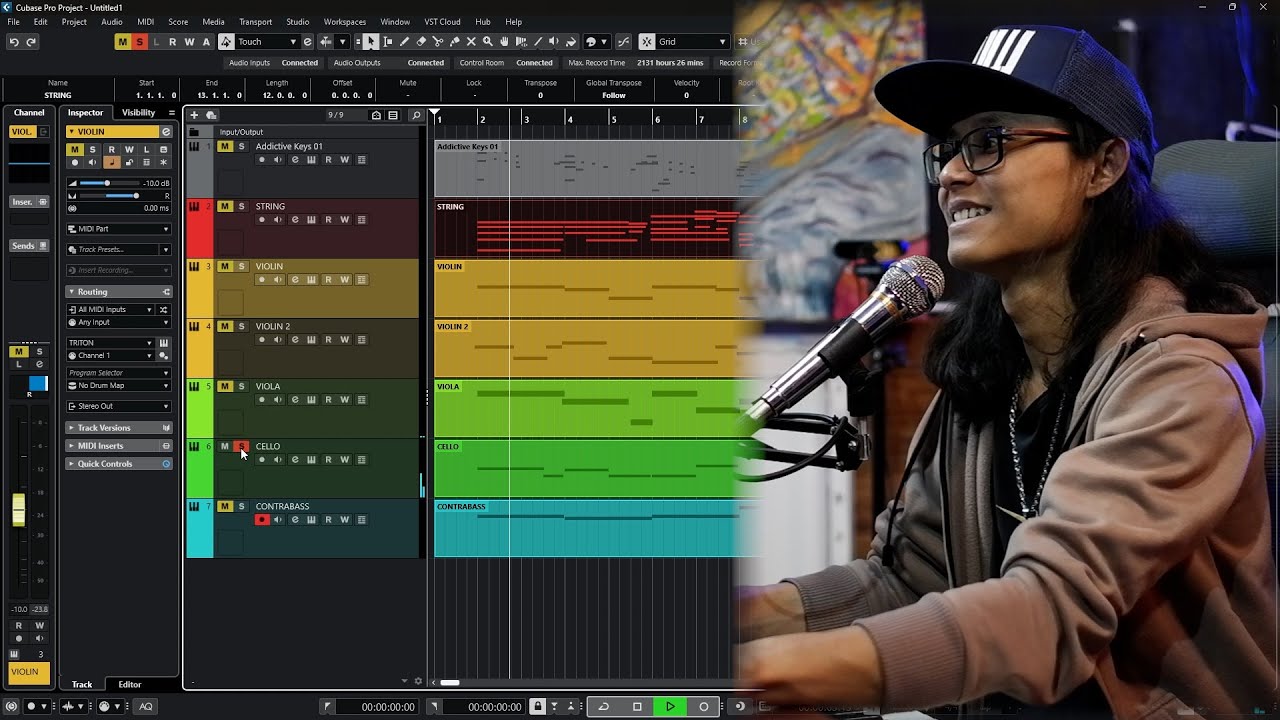Viewport: 1280px width, 720px height.
Task: Open the File menu
Action: point(13,22)
